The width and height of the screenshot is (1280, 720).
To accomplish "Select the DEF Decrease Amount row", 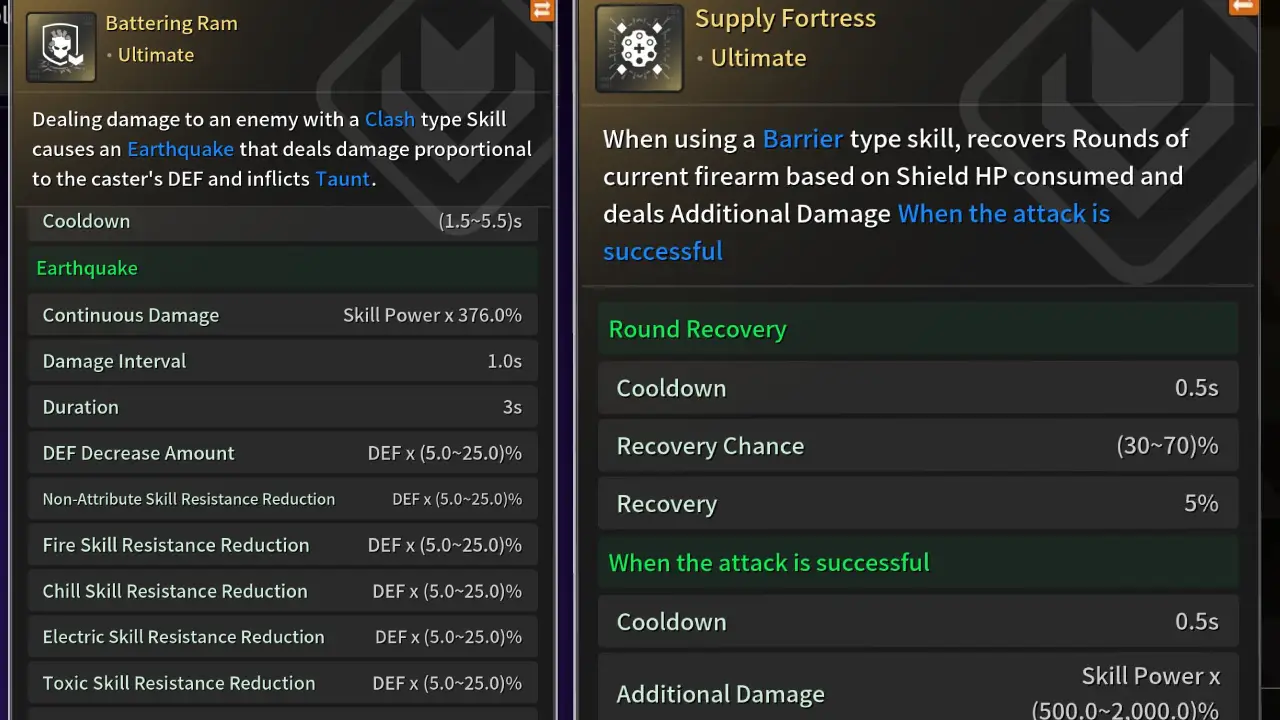I will tap(282, 453).
